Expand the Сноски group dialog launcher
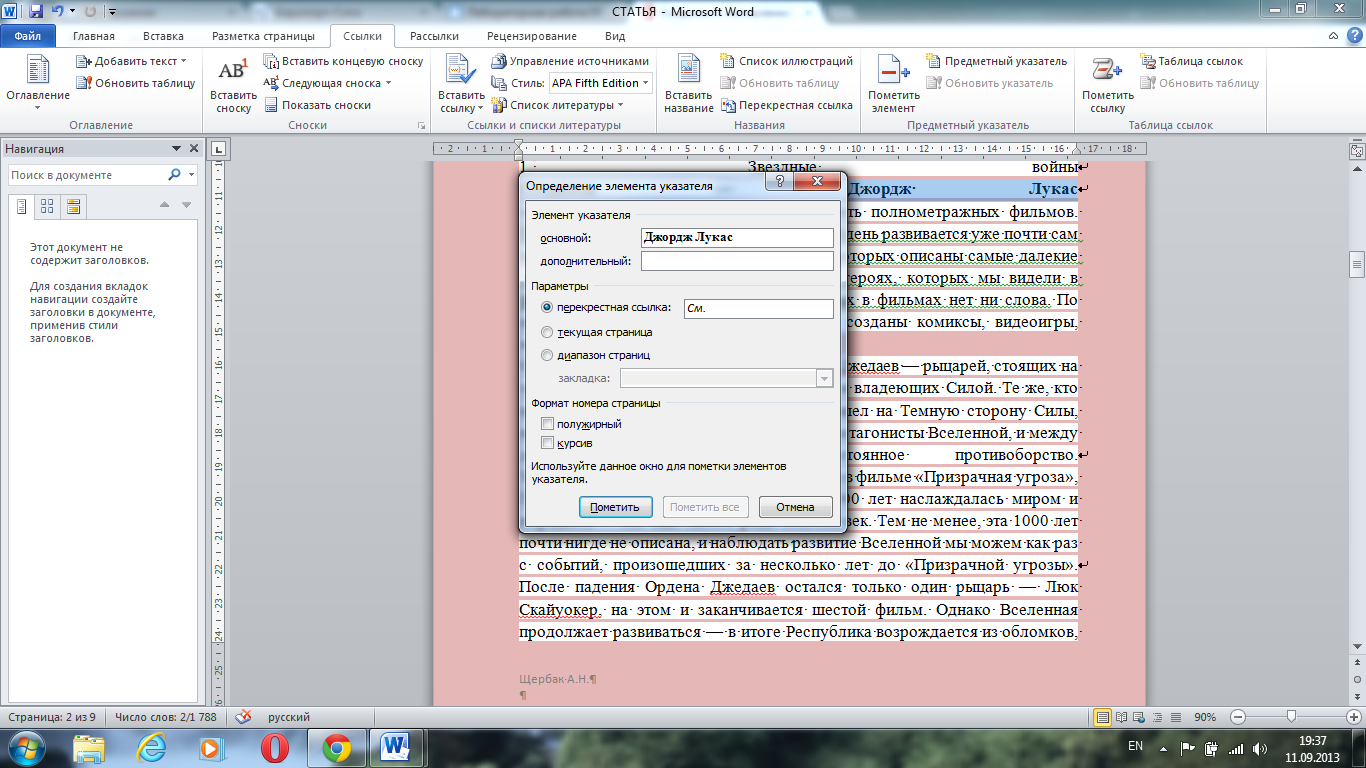This screenshot has width=1366, height=768. (421, 126)
